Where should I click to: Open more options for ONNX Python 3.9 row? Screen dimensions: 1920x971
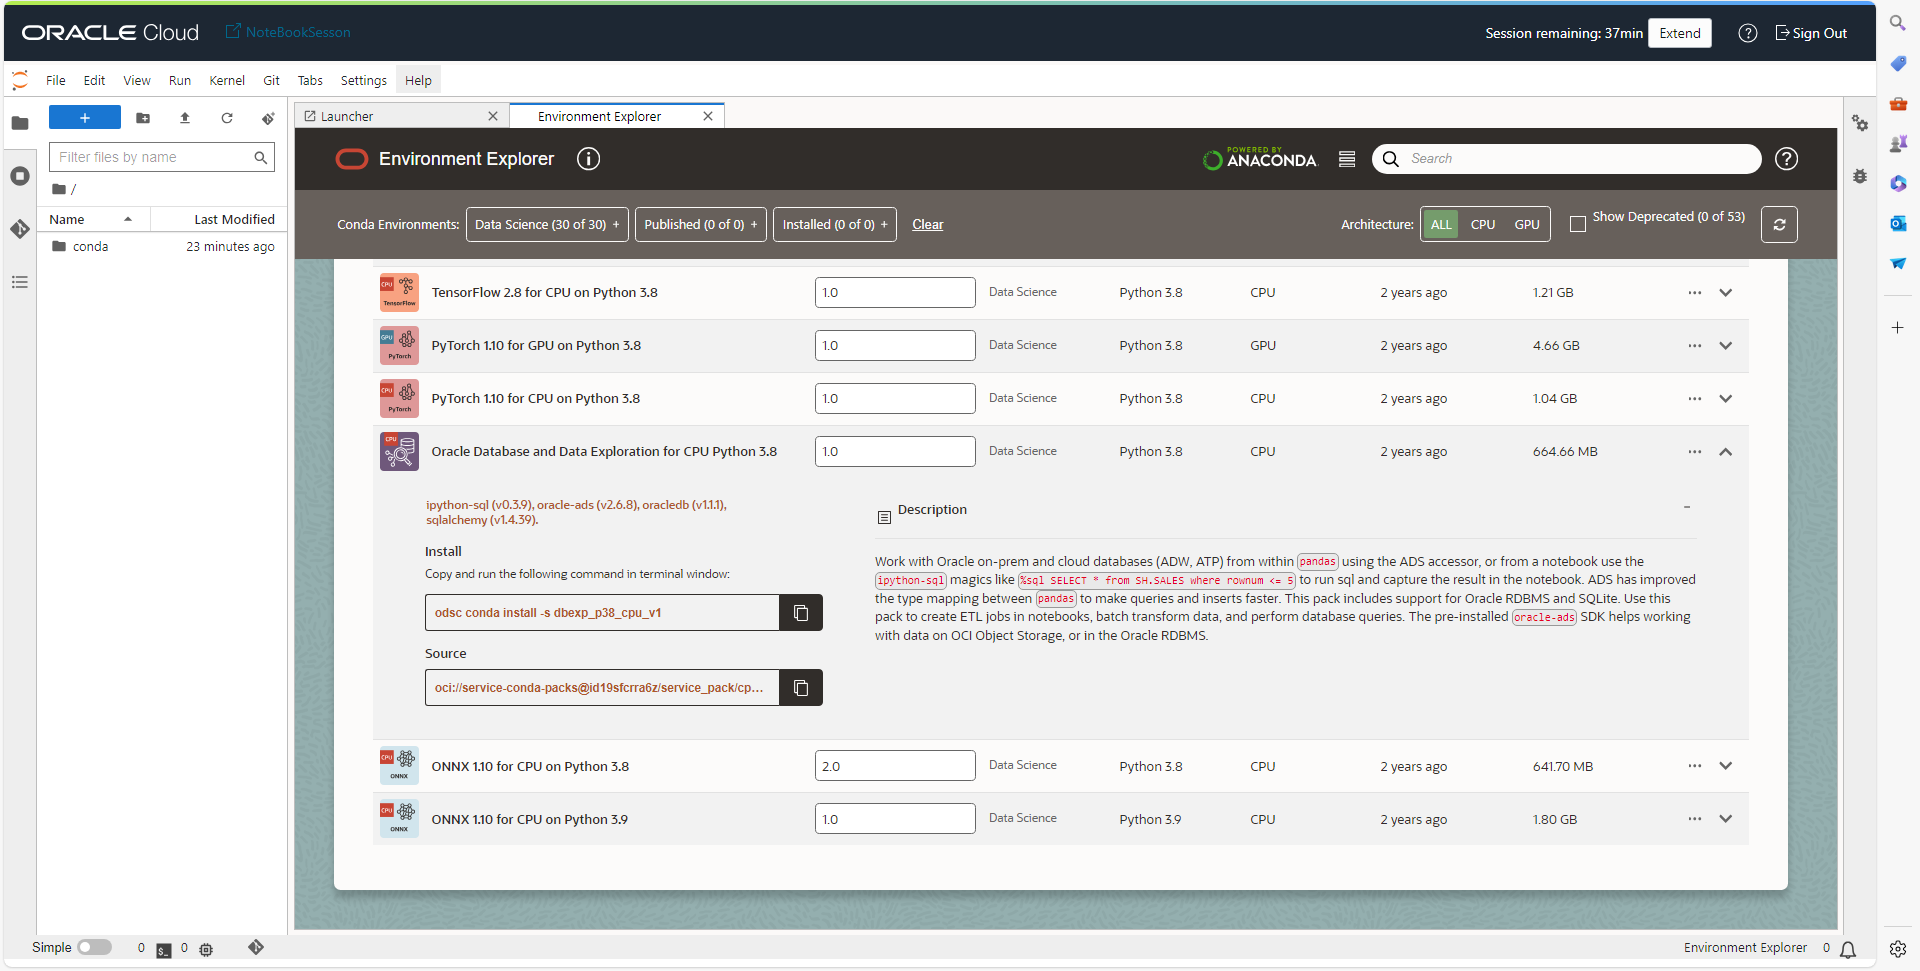1694,819
